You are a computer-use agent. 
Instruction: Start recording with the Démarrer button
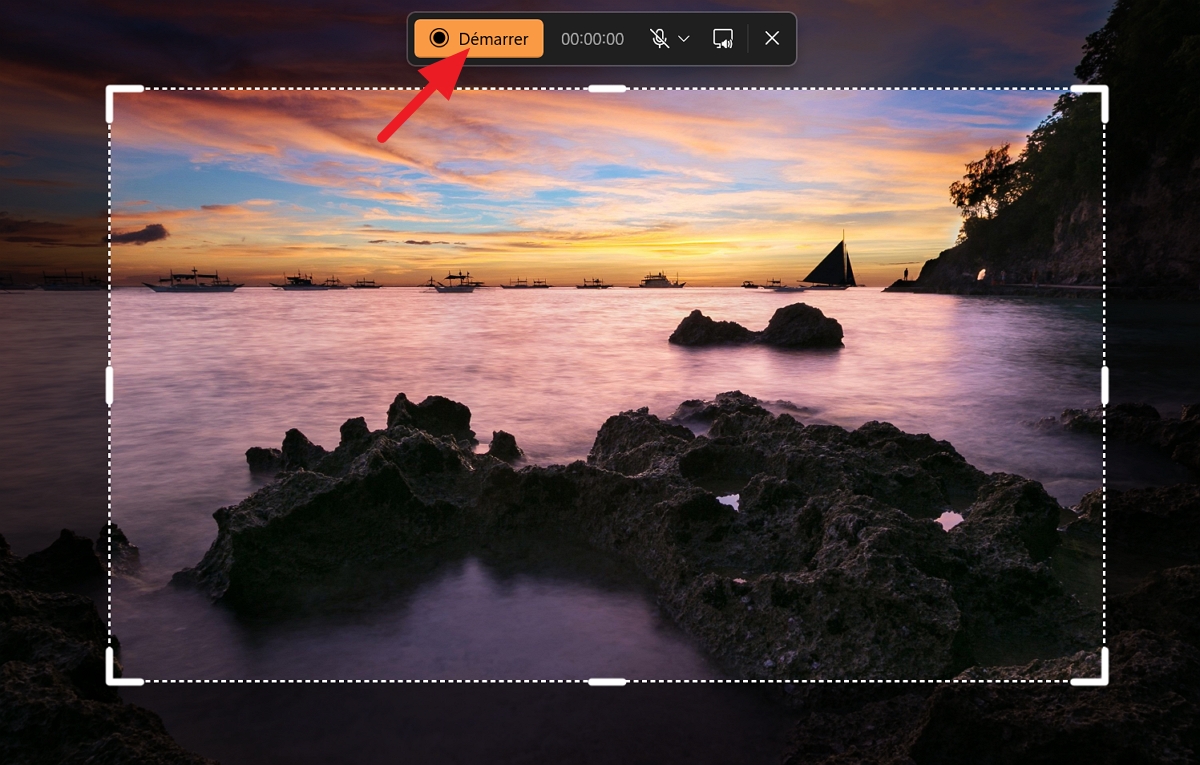tap(479, 39)
